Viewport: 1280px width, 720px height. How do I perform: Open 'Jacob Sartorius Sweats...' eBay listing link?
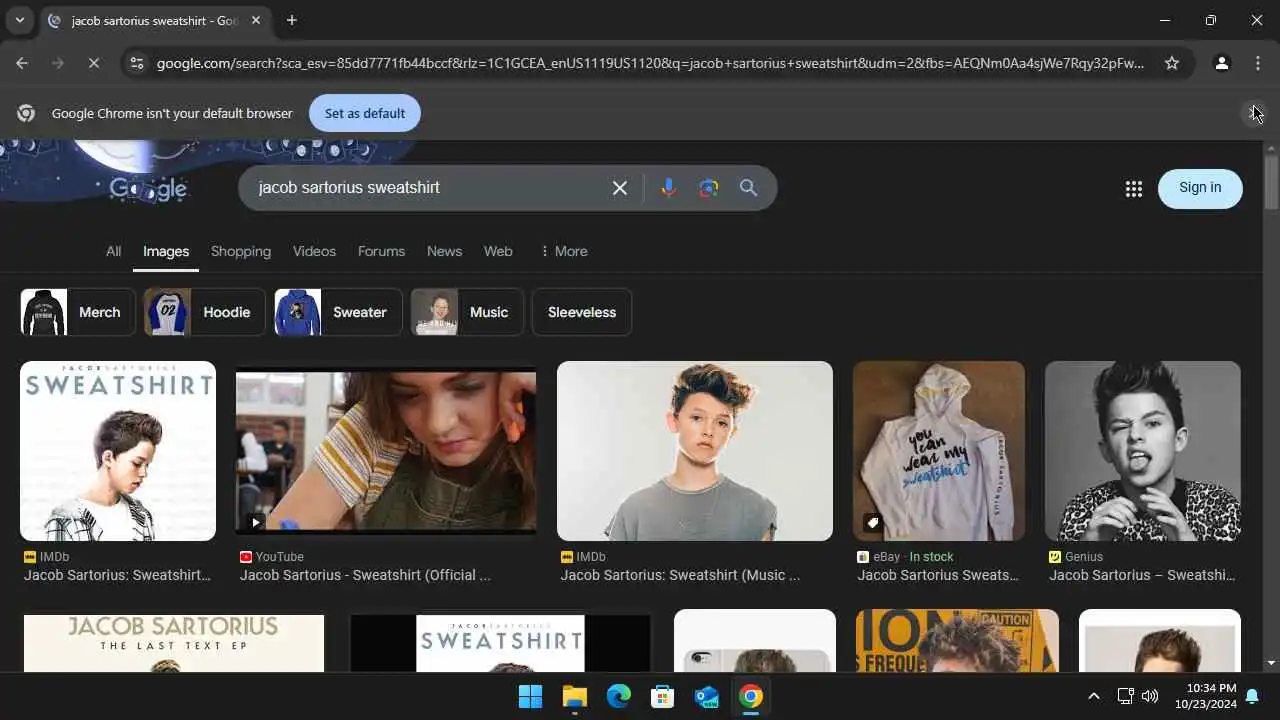(938, 575)
